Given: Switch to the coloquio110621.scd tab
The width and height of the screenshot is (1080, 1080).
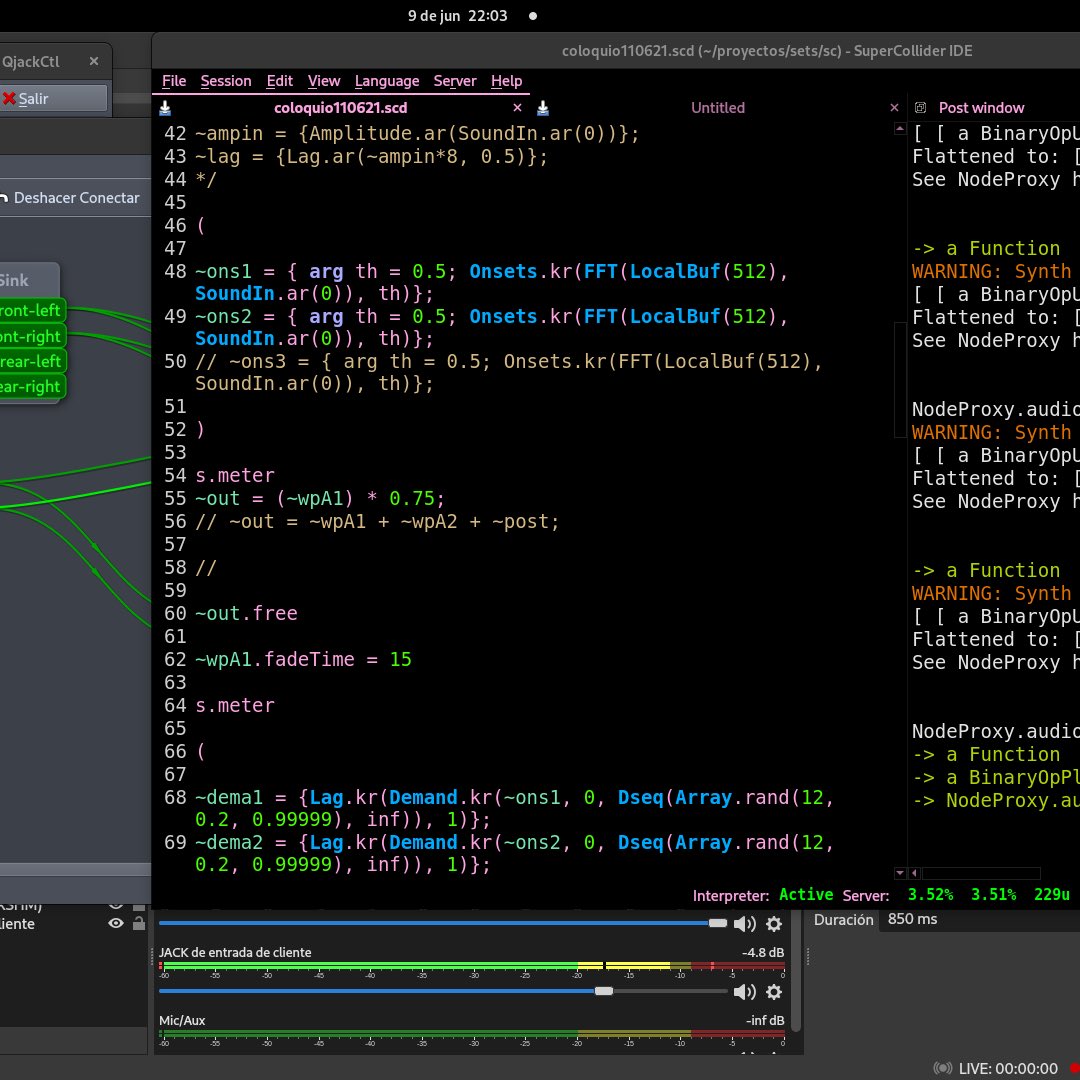Looking at the screenshot, I should pos(340,108).
